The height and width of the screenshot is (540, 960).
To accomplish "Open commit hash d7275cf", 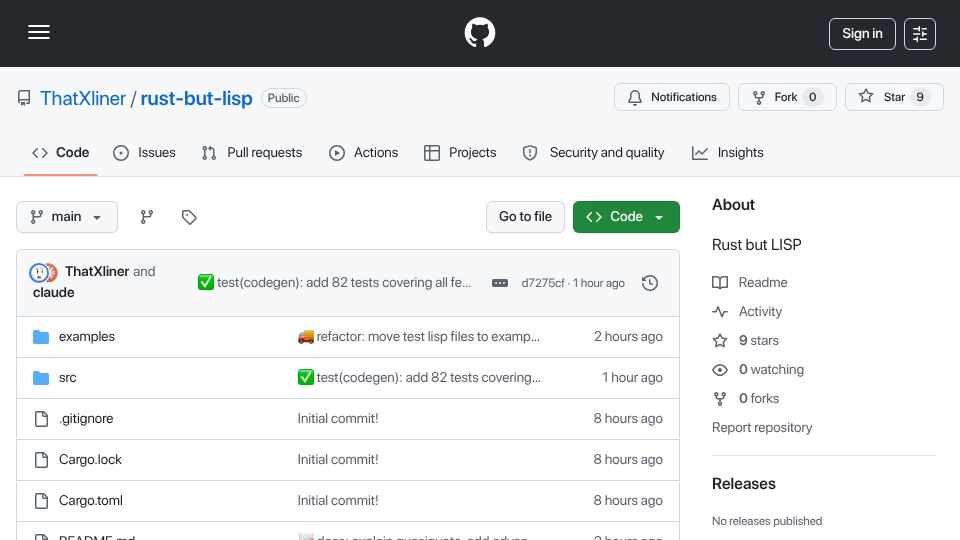I will (x=542, y=283).
